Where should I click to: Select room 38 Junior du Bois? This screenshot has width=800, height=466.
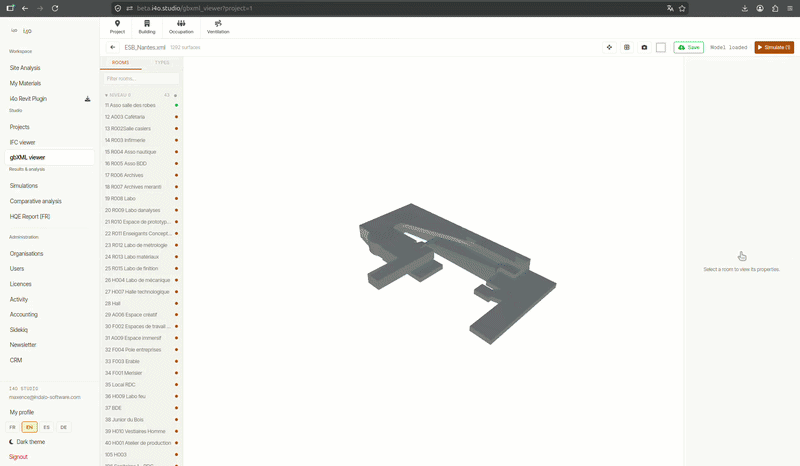click(141, 420)
